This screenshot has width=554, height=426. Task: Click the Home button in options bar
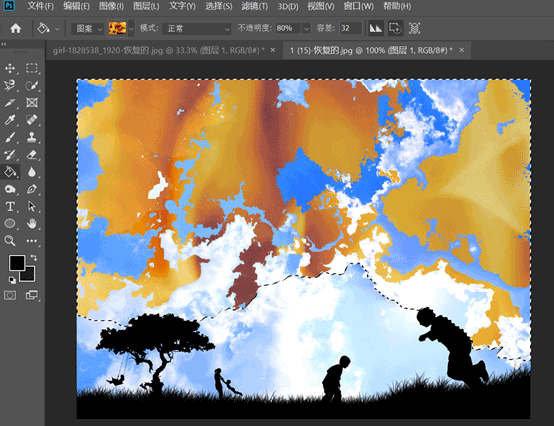tap(16, 28)
